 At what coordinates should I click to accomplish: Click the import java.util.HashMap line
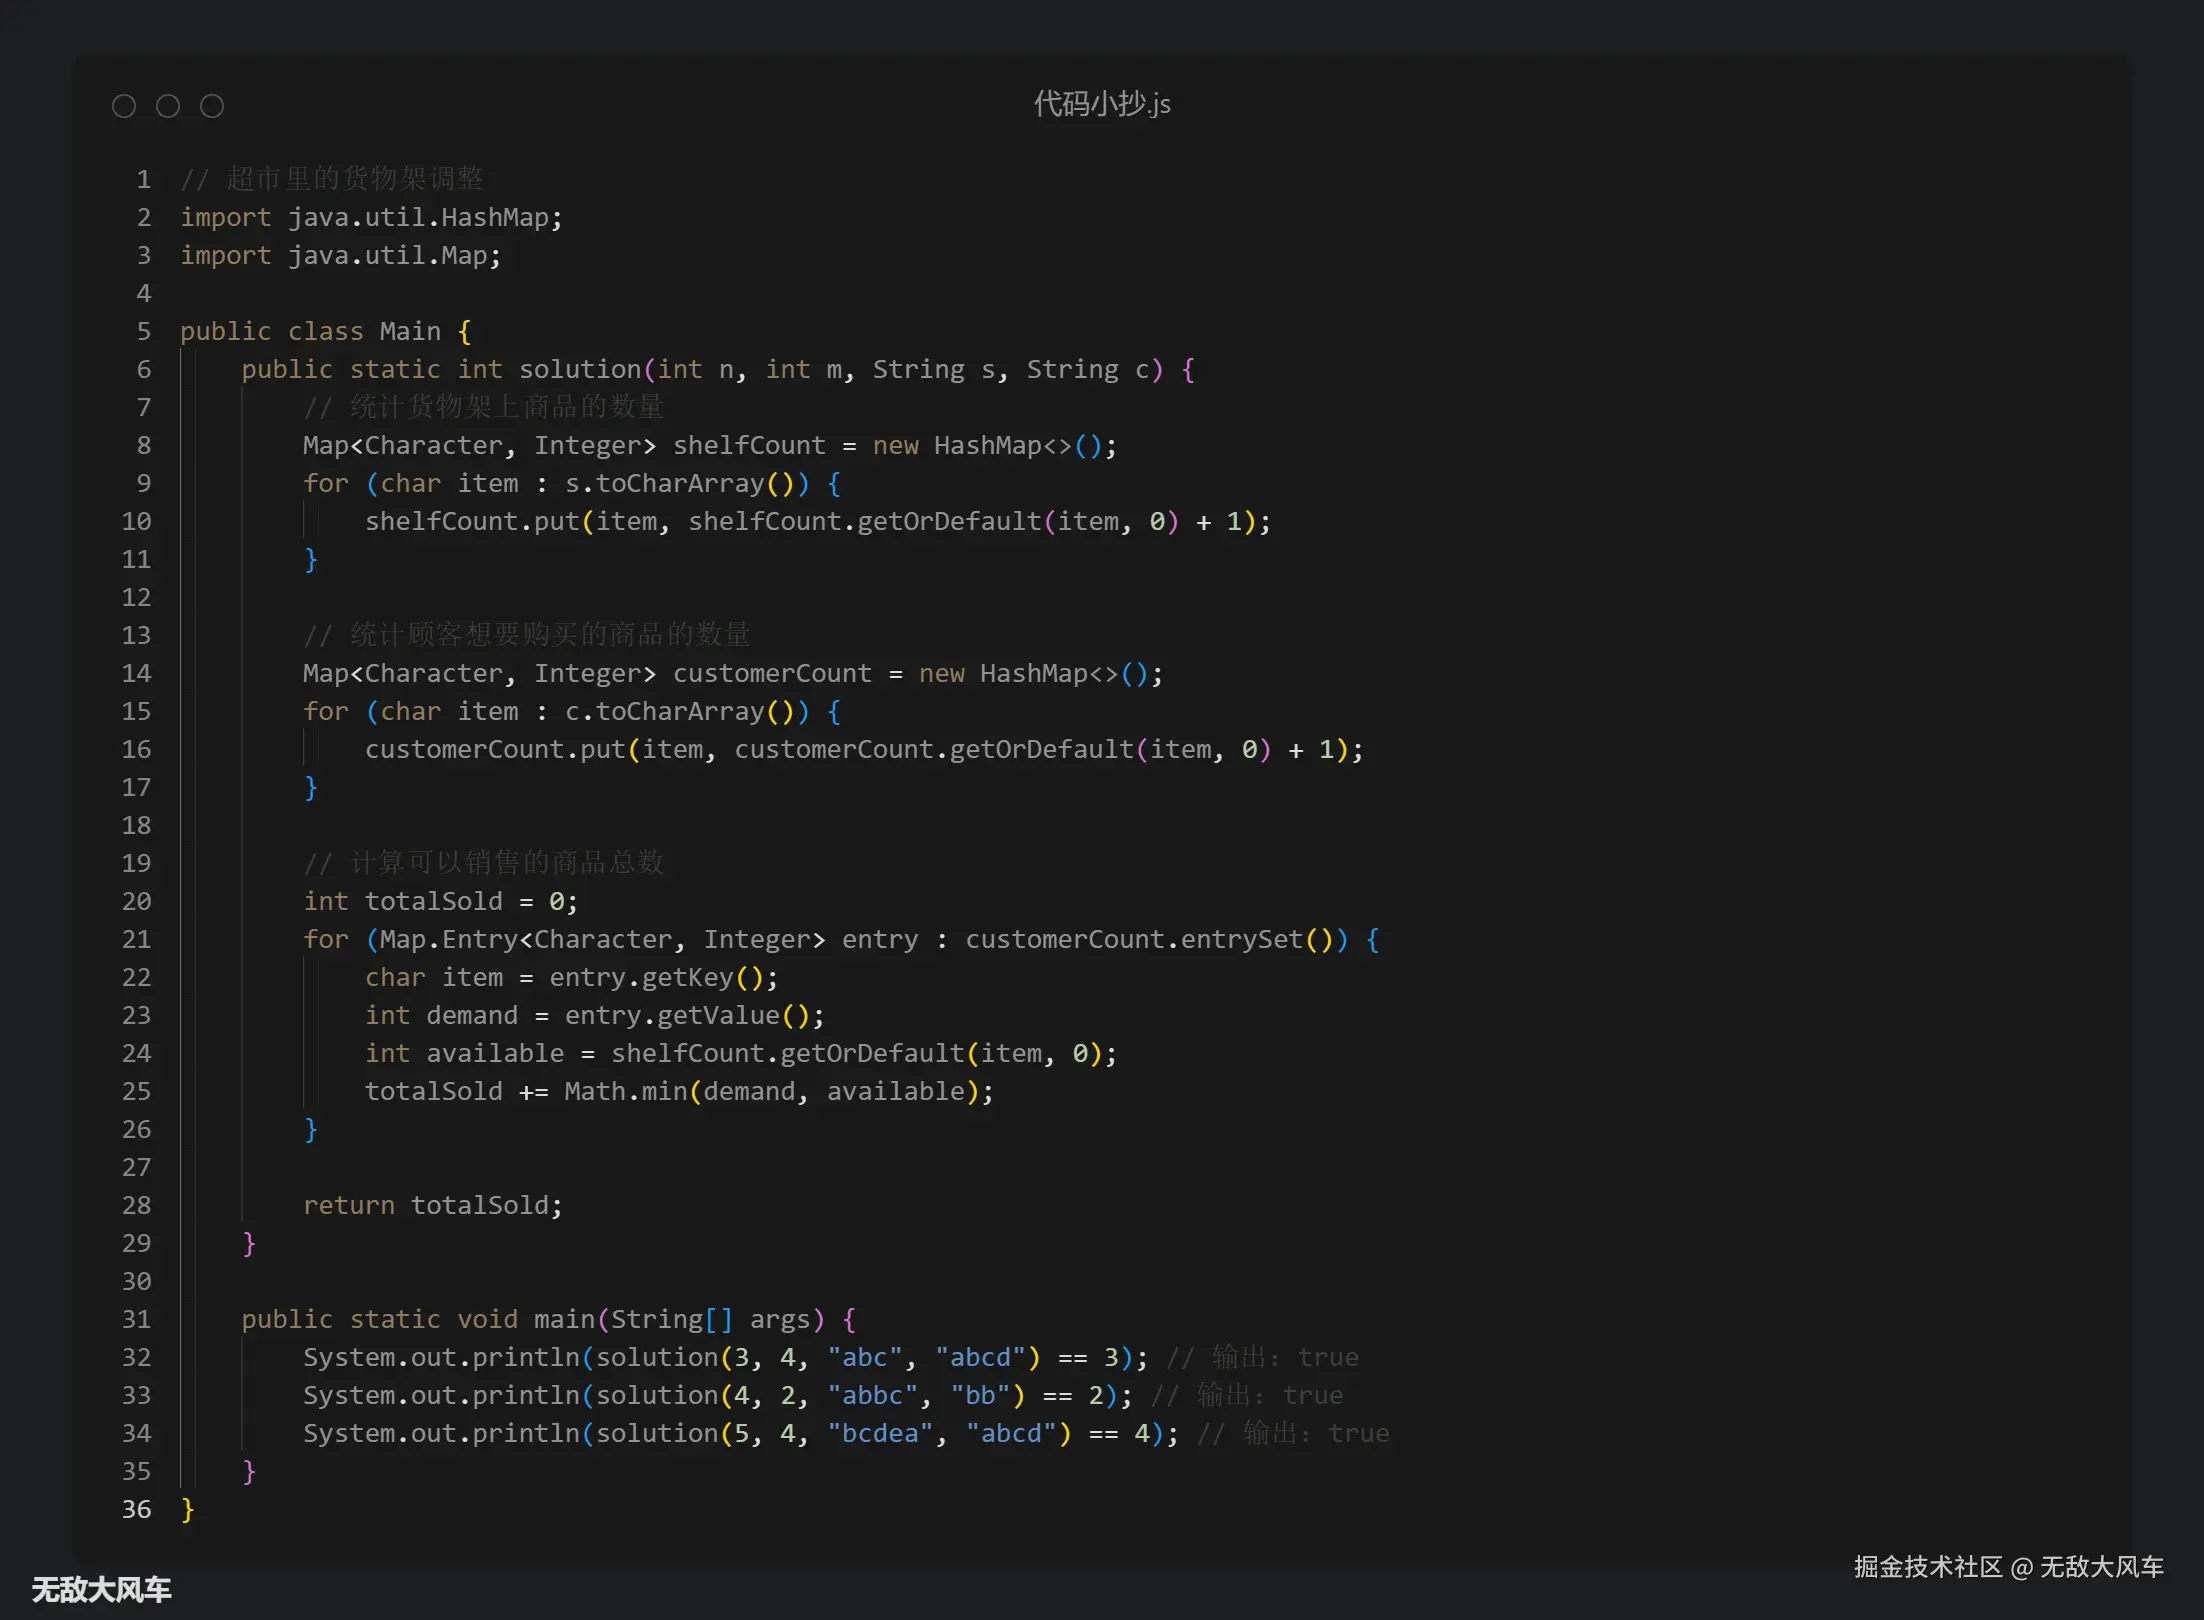(371, 218)
